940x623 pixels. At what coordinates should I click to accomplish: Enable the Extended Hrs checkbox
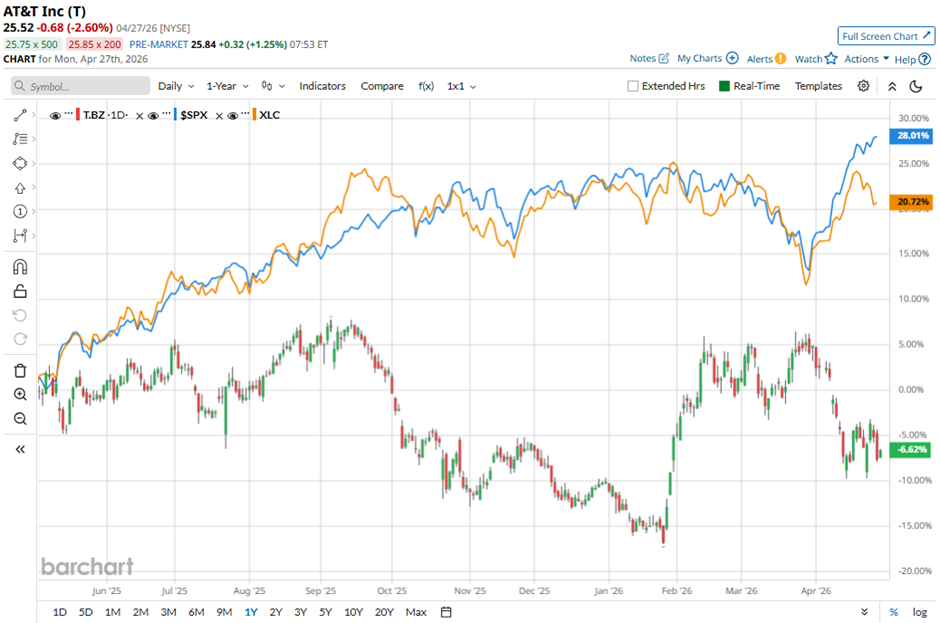click(x=633, y=86)
